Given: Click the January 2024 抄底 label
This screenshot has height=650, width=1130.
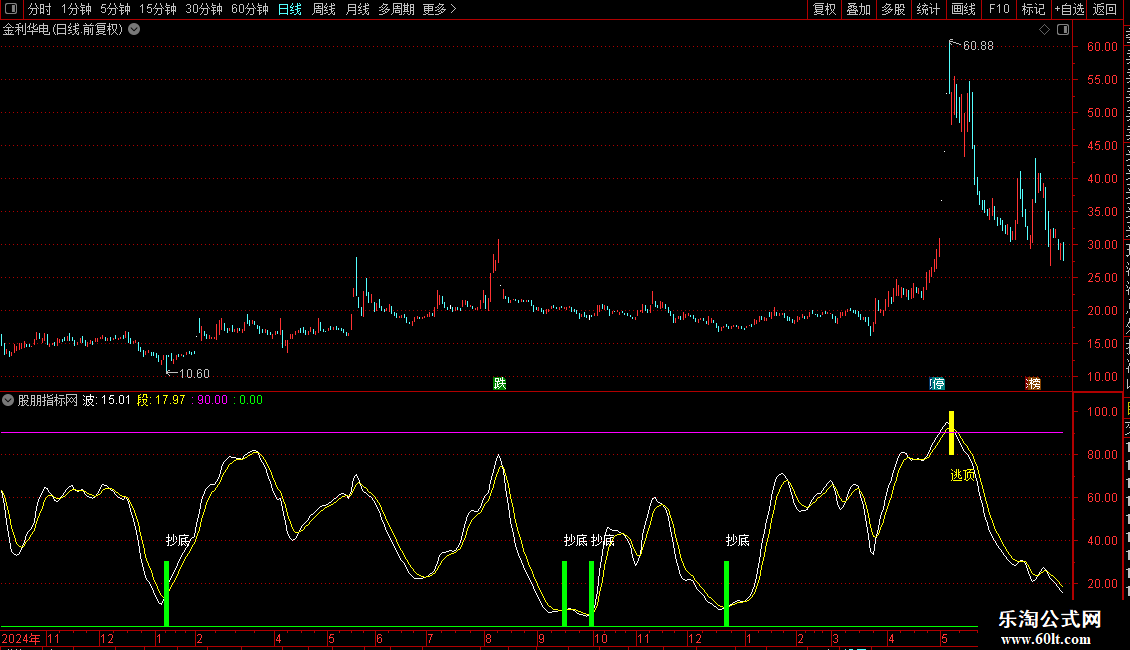Looking at the screenshot, I should tap(177, 540).
